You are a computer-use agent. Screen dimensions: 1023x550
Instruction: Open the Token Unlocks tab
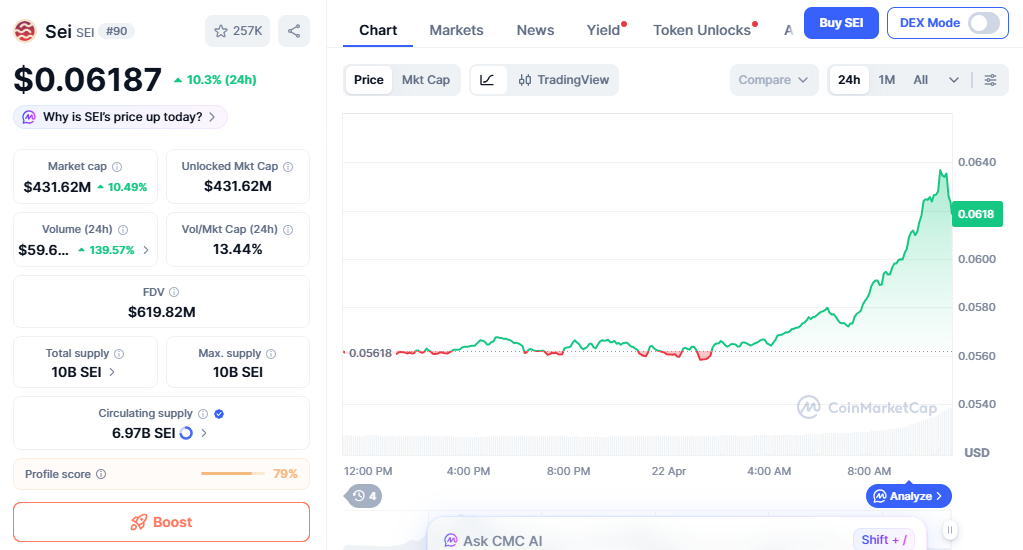coord(702,30)
